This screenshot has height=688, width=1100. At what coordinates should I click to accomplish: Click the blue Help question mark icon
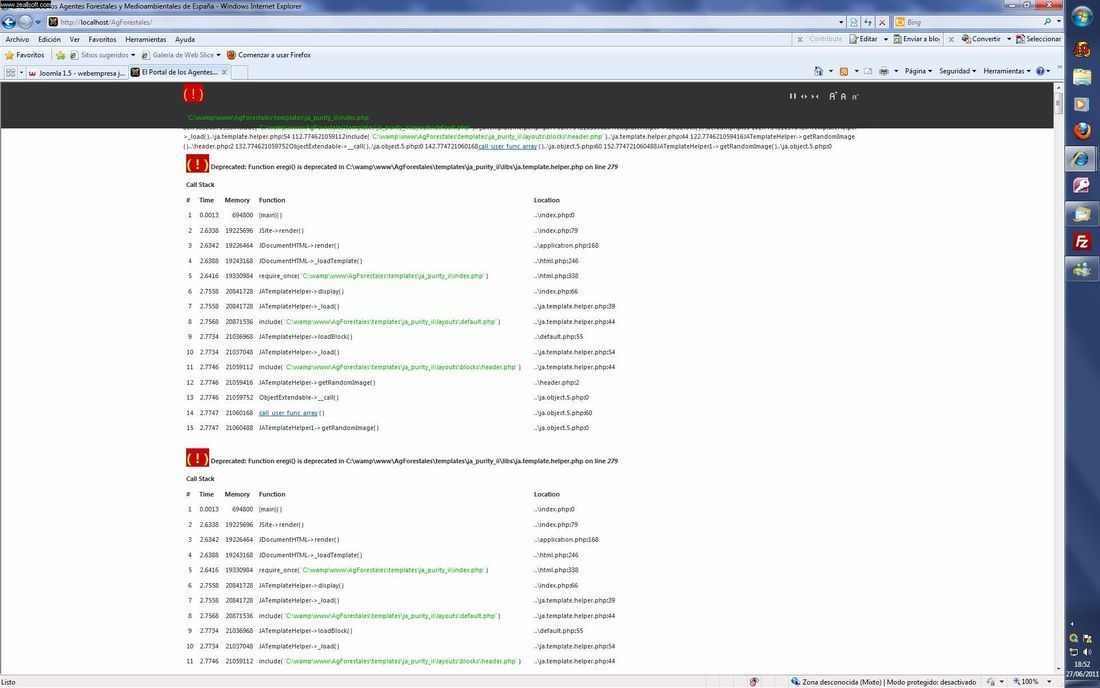point(1040,71)
